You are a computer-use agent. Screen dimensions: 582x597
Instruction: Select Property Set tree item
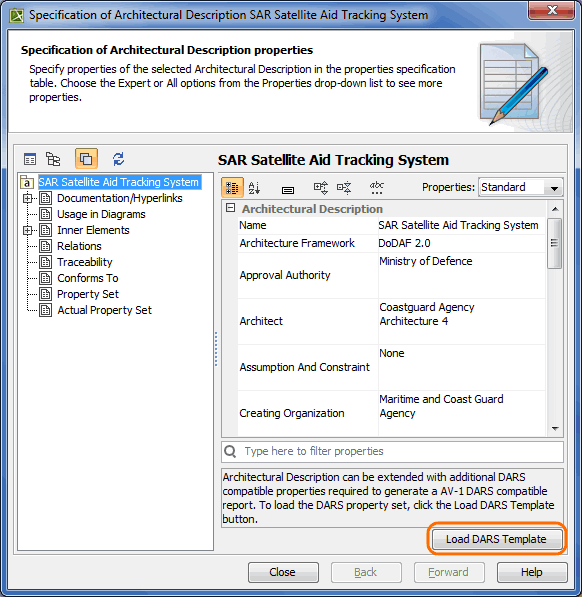tap(88, 294)
